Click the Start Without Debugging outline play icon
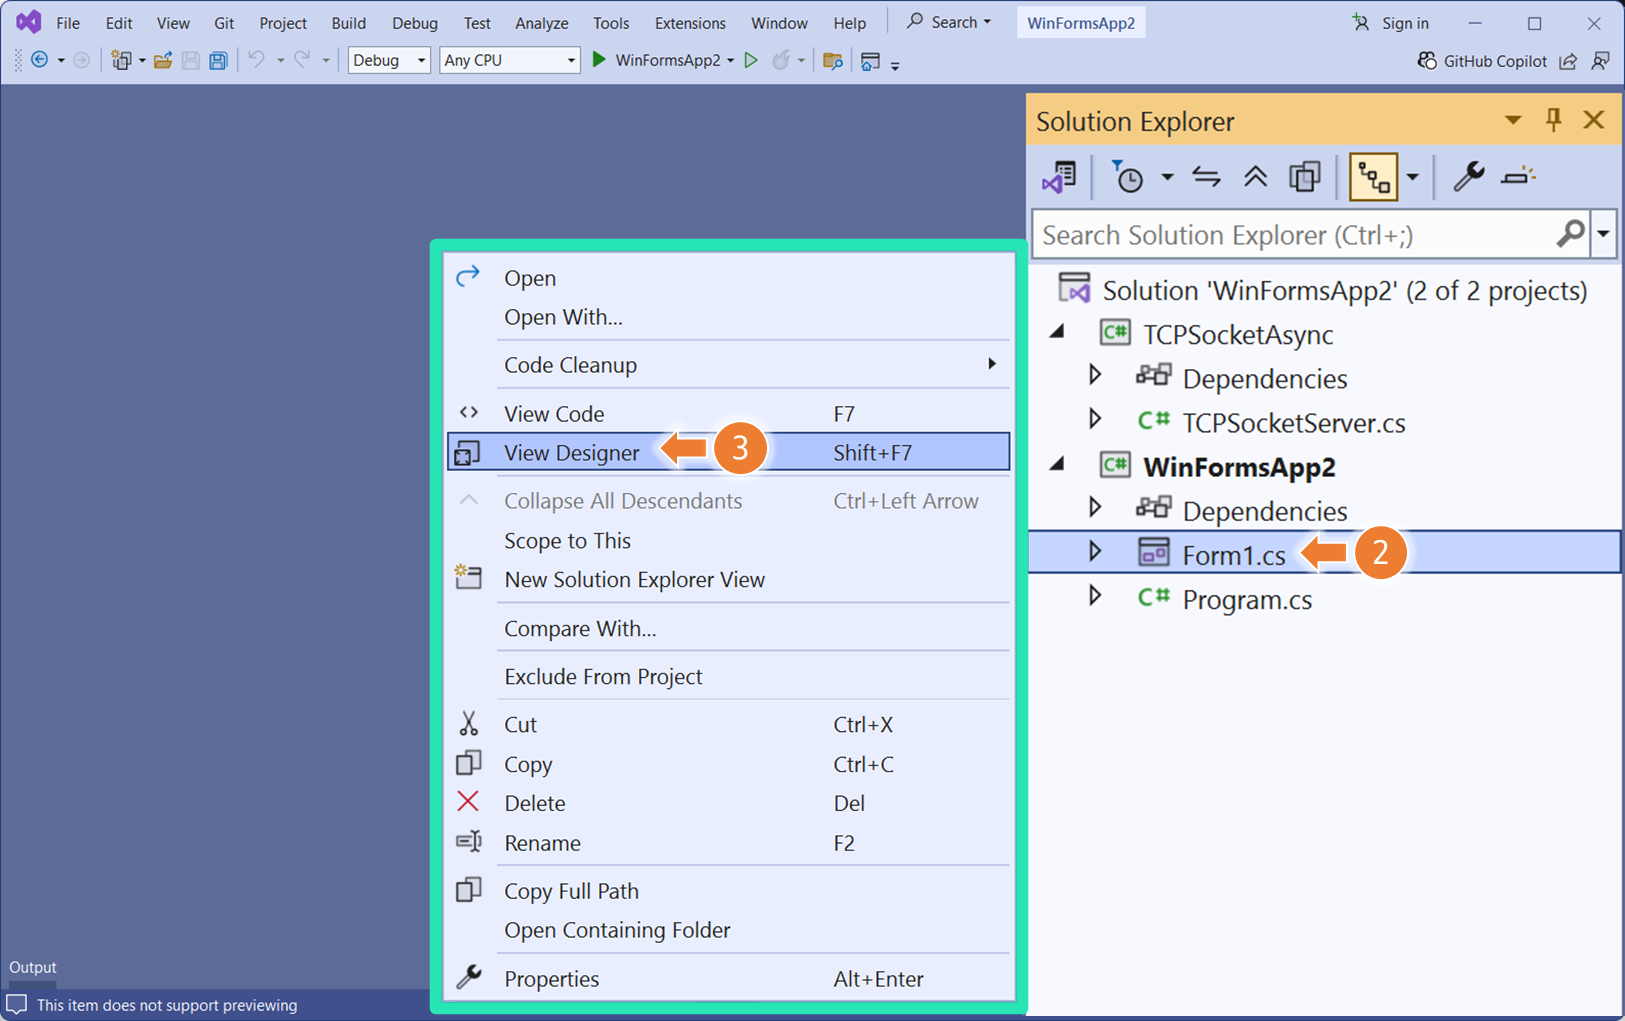Screen dimensions: 1625x1021 tap(751, 60)
